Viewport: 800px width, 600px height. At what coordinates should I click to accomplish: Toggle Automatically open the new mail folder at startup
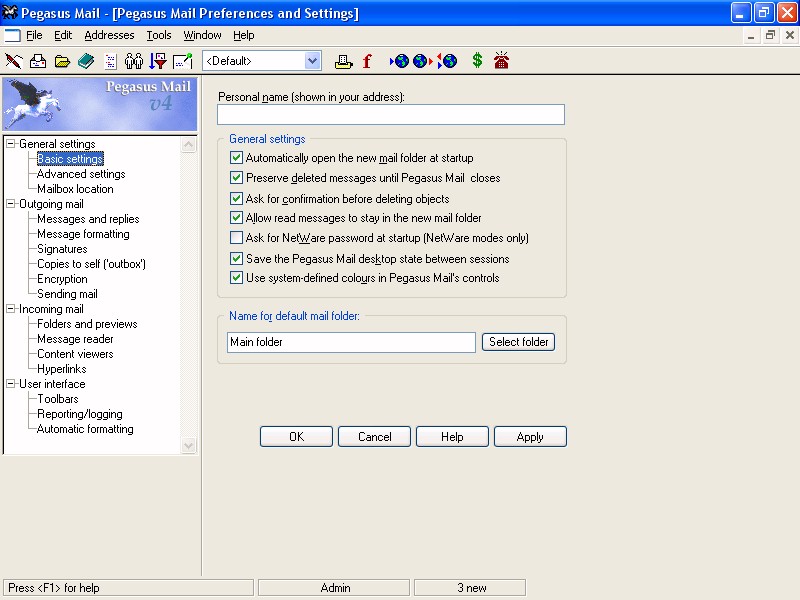tap(236, 158)
